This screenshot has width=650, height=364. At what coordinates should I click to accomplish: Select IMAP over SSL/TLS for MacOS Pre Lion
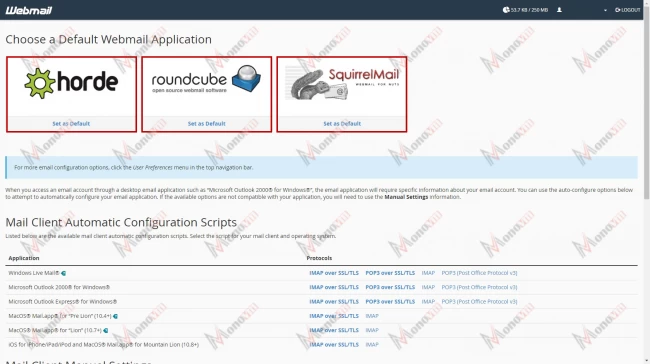(334, 316)
